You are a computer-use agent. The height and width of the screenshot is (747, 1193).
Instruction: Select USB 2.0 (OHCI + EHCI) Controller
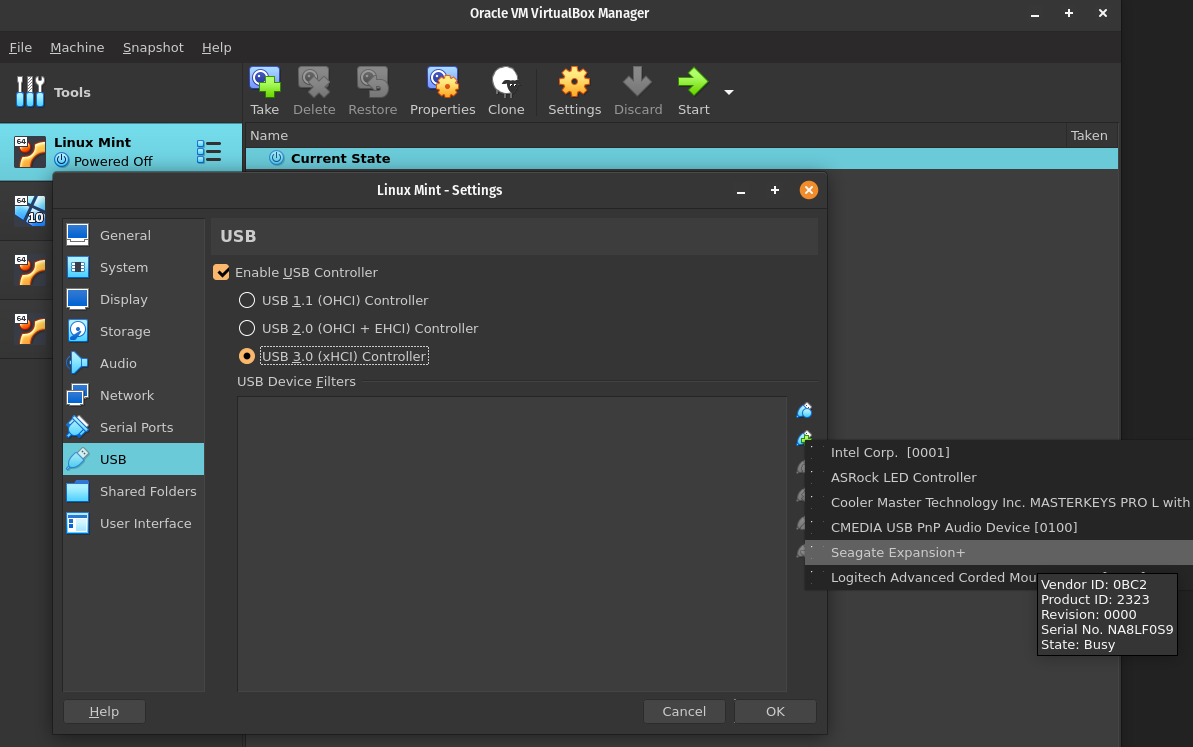(x=247, y=328)
